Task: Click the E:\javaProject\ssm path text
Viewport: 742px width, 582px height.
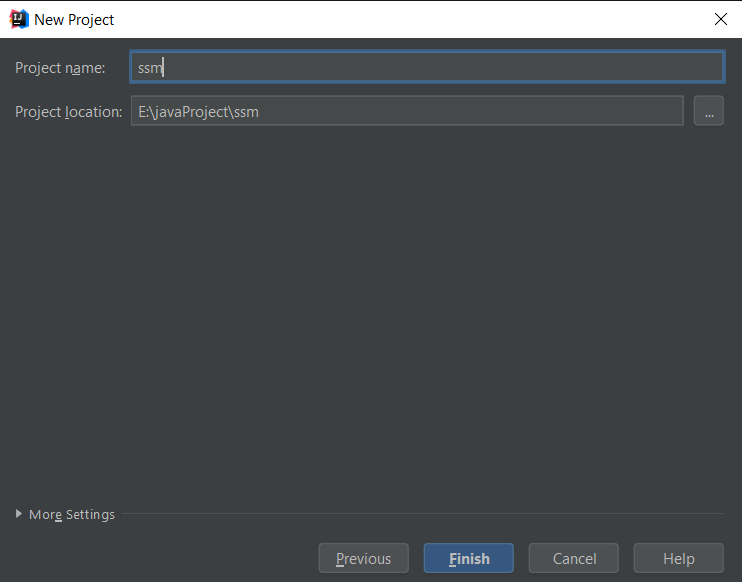Action: coord(198,111)
